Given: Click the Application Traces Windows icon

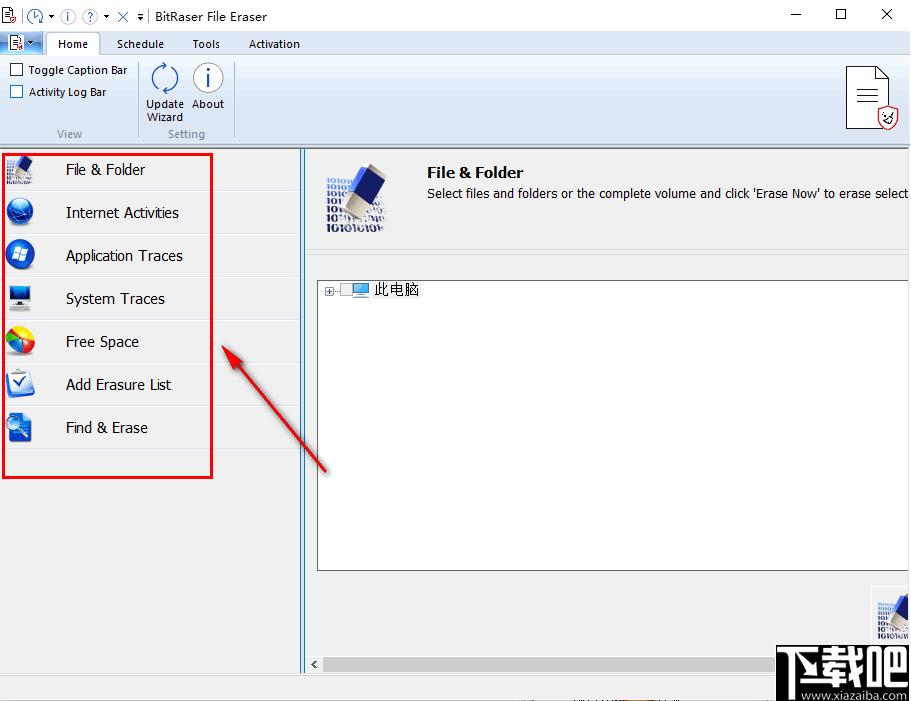Looking at the screenshot, I should tap(20, 255).
